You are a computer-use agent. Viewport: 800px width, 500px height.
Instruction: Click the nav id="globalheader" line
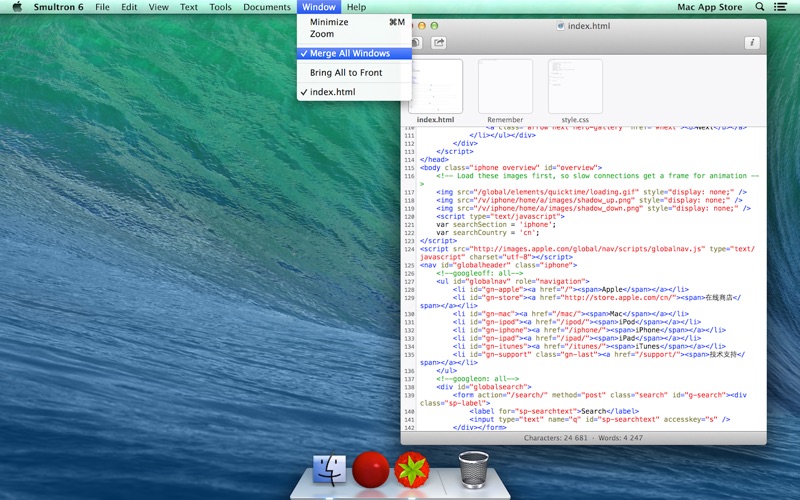click(498, 265)
